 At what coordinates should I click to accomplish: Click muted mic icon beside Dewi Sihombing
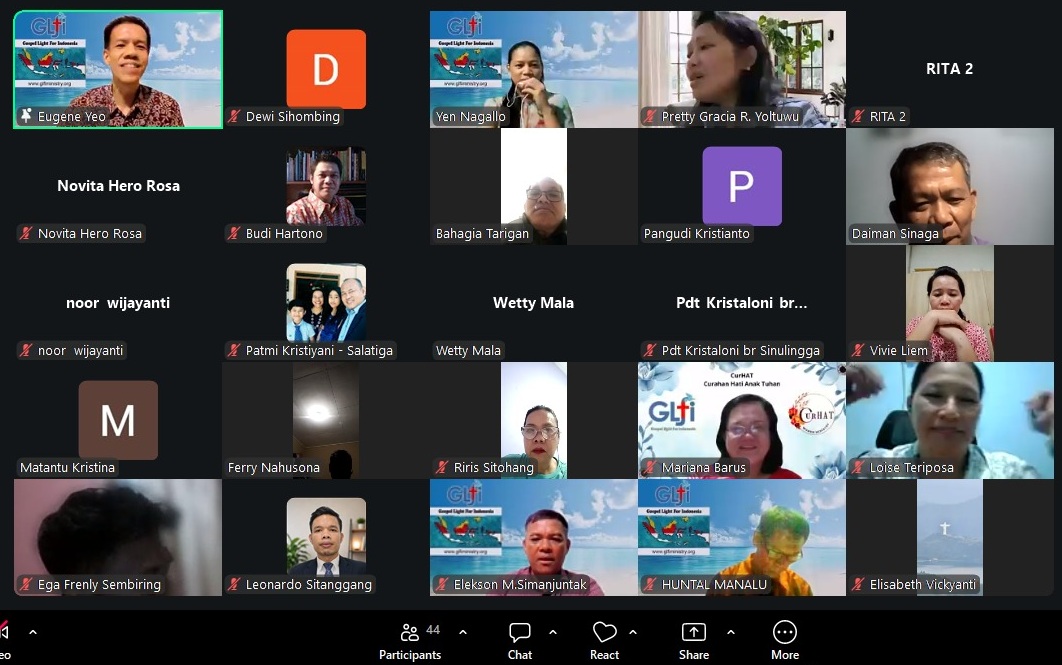tap(234, 116)
